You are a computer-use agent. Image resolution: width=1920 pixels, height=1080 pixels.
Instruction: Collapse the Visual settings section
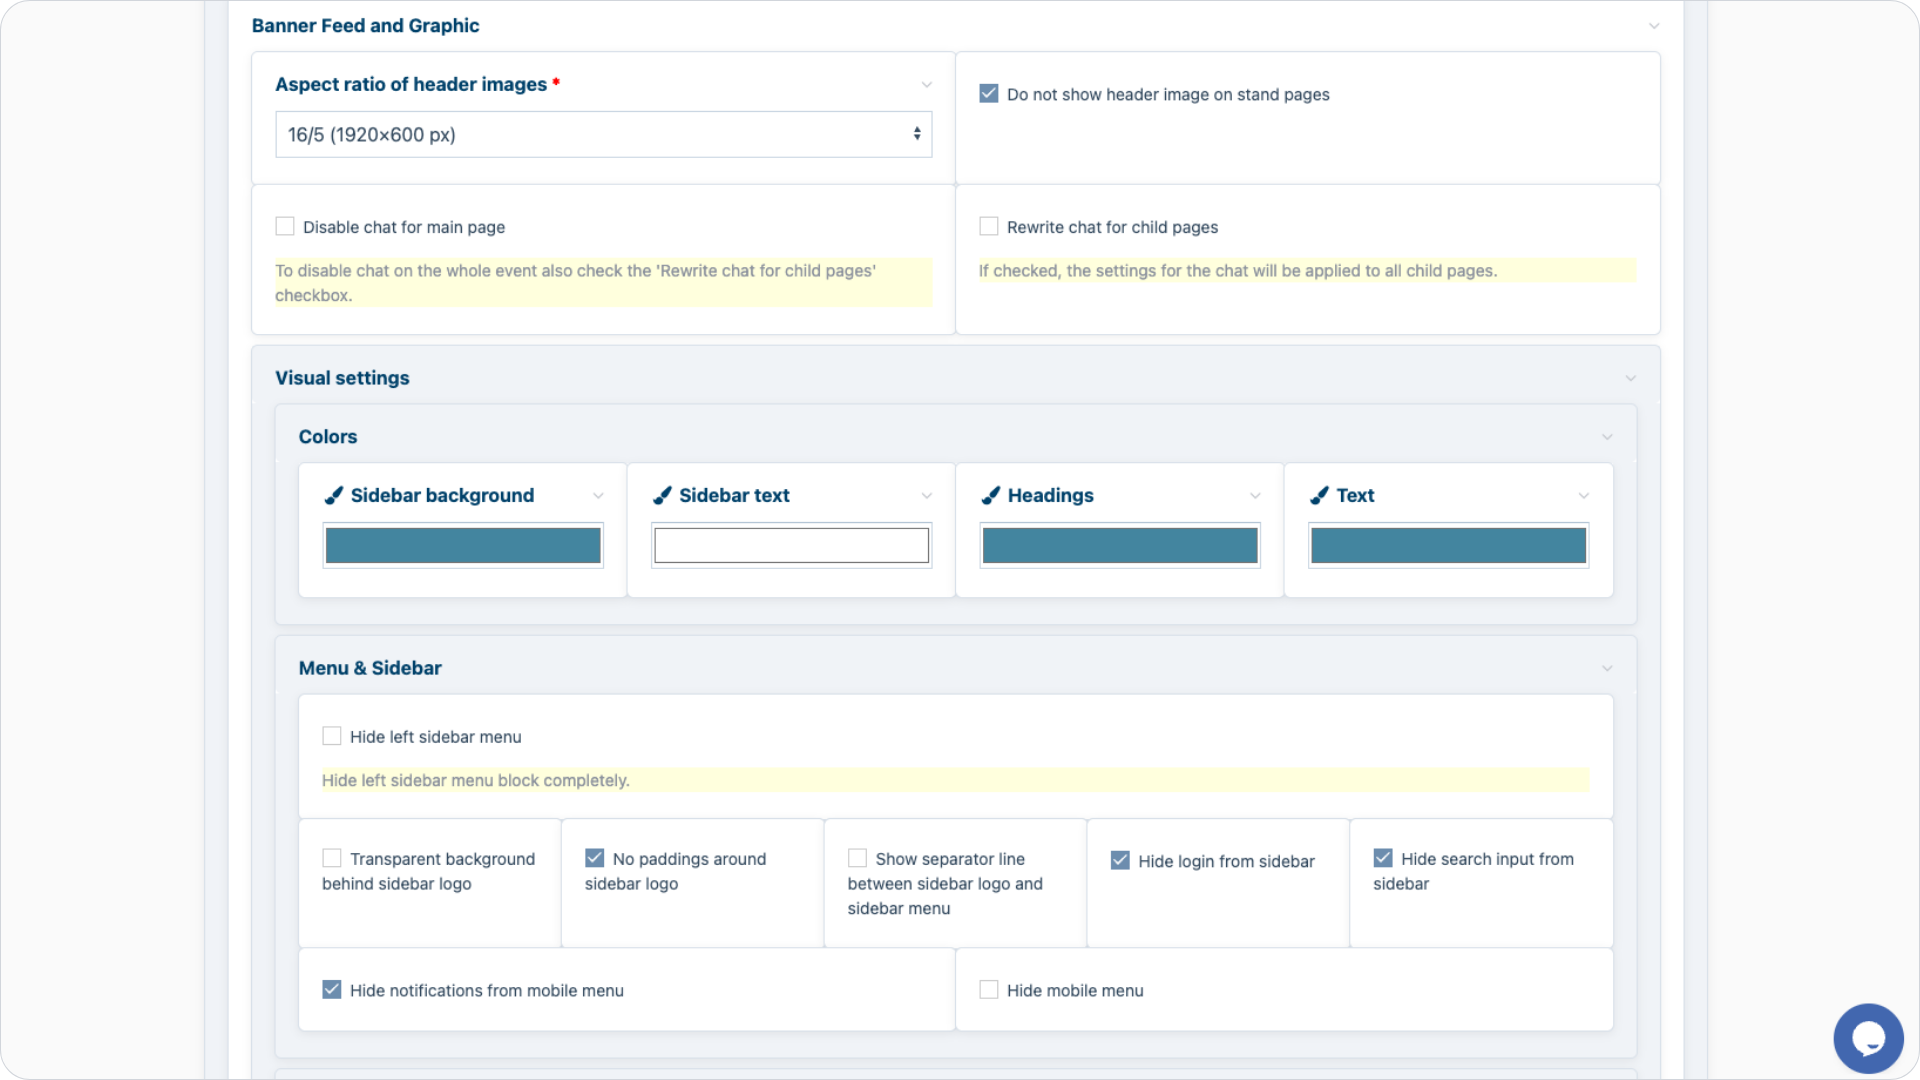click(1630, 378)
